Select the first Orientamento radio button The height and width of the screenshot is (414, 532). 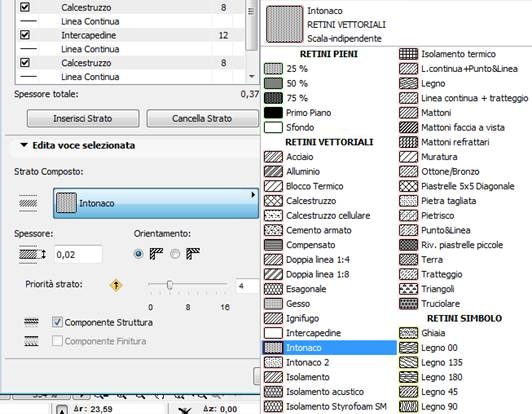pyautogui.click(x=138, y=254)
